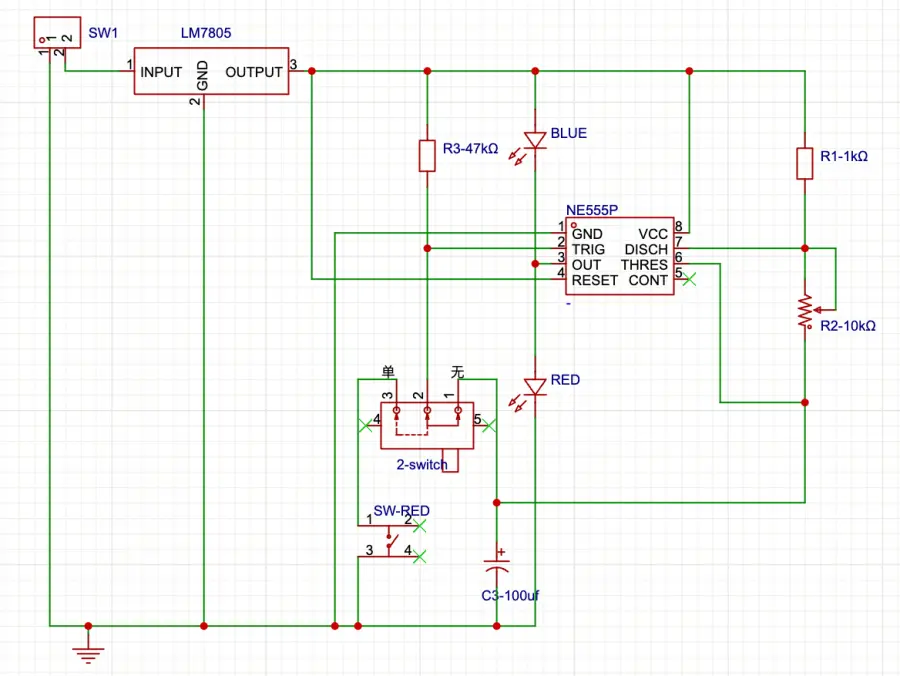Click the RED LED symbol
The image size is (900, 676).
535,386
